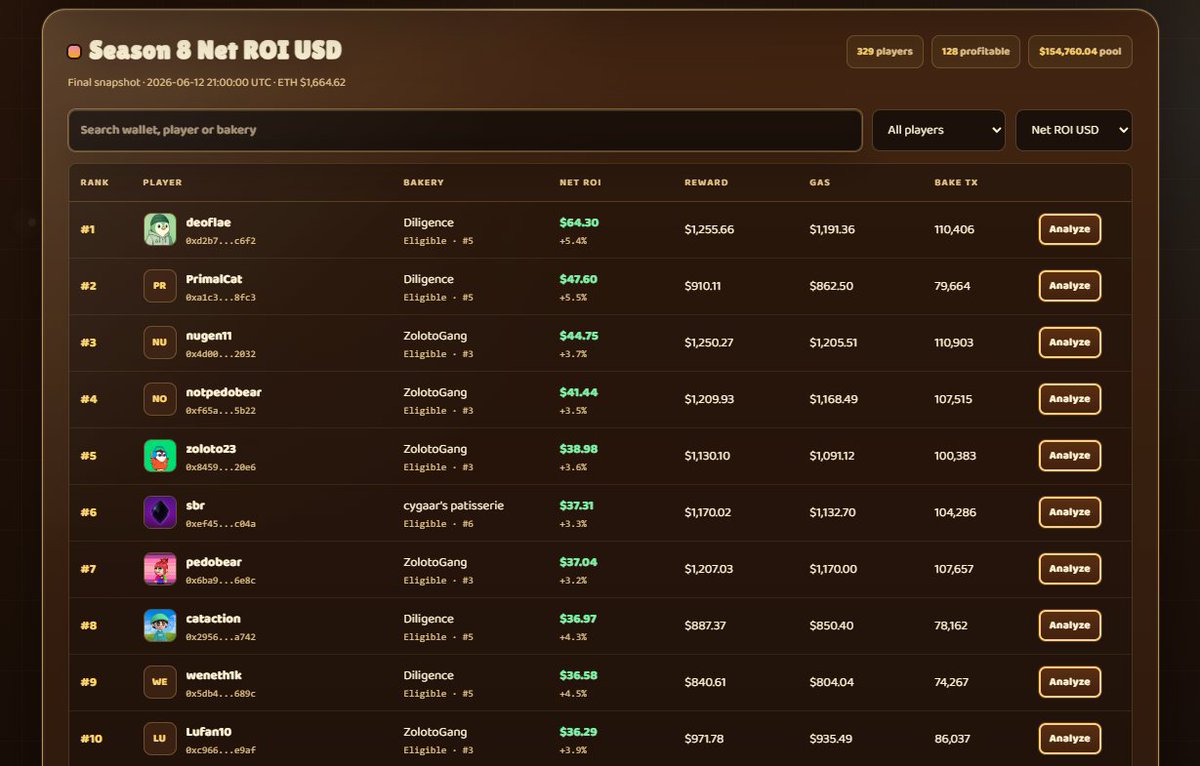The height and width of the screenshot is (766, 1200).
Task: Select player name Lufan10
Action: pyautogui.click(x=209, y=732)
